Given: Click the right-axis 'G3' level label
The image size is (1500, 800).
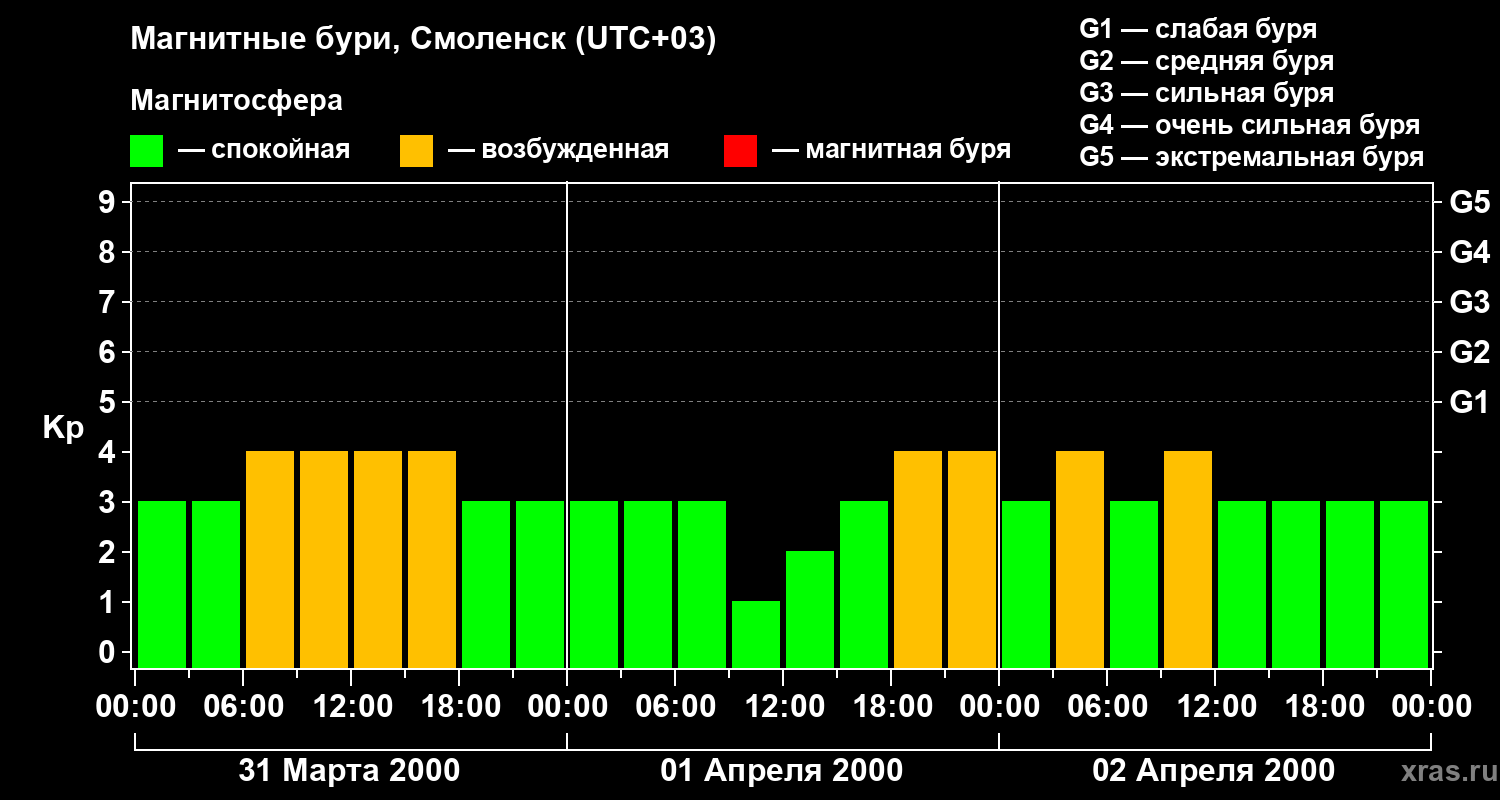Looking at the screenshot, I should coord(1469,302).
